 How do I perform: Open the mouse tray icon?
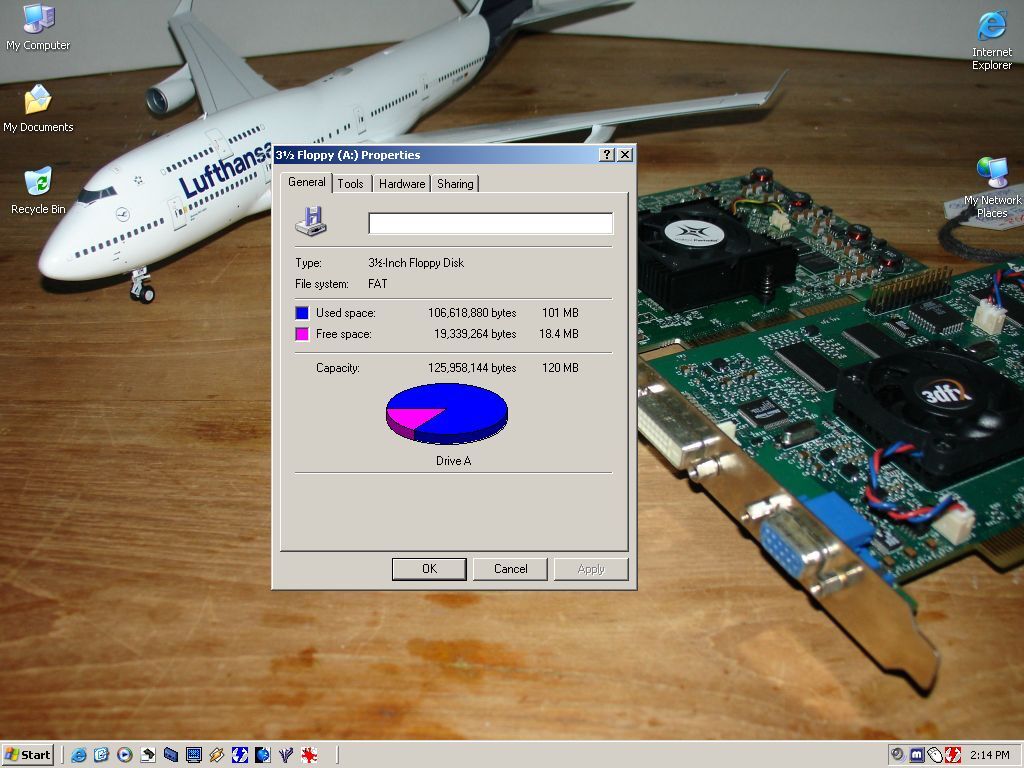point(935,755)
